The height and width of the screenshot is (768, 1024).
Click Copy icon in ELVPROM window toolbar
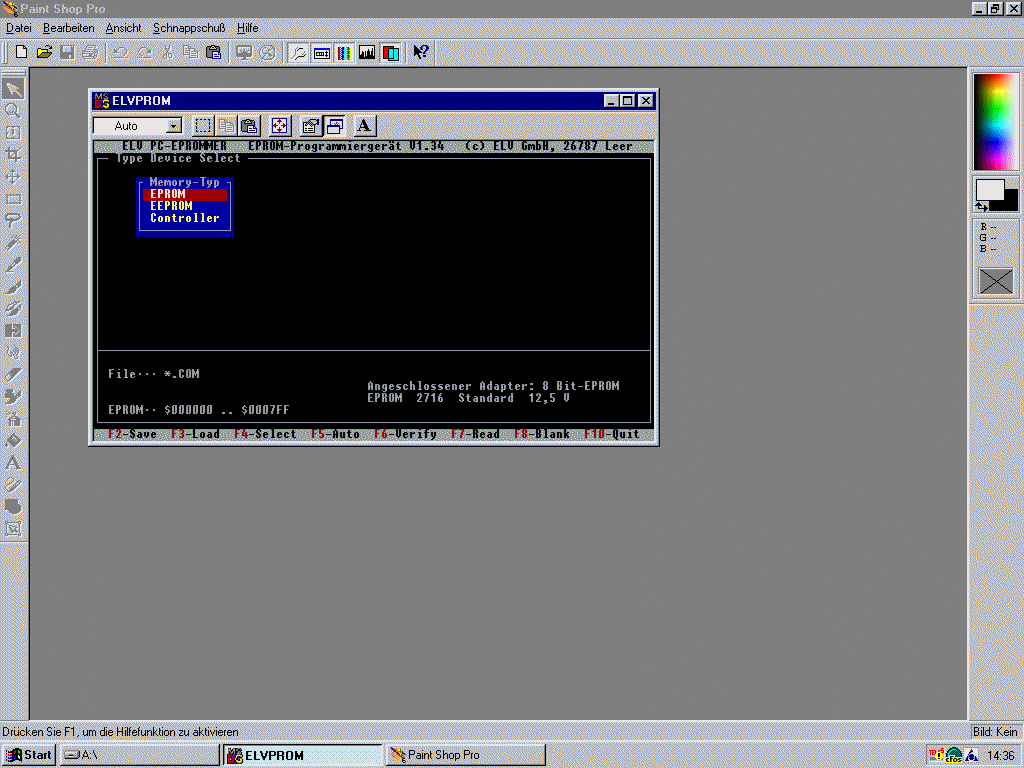[227, 125]
